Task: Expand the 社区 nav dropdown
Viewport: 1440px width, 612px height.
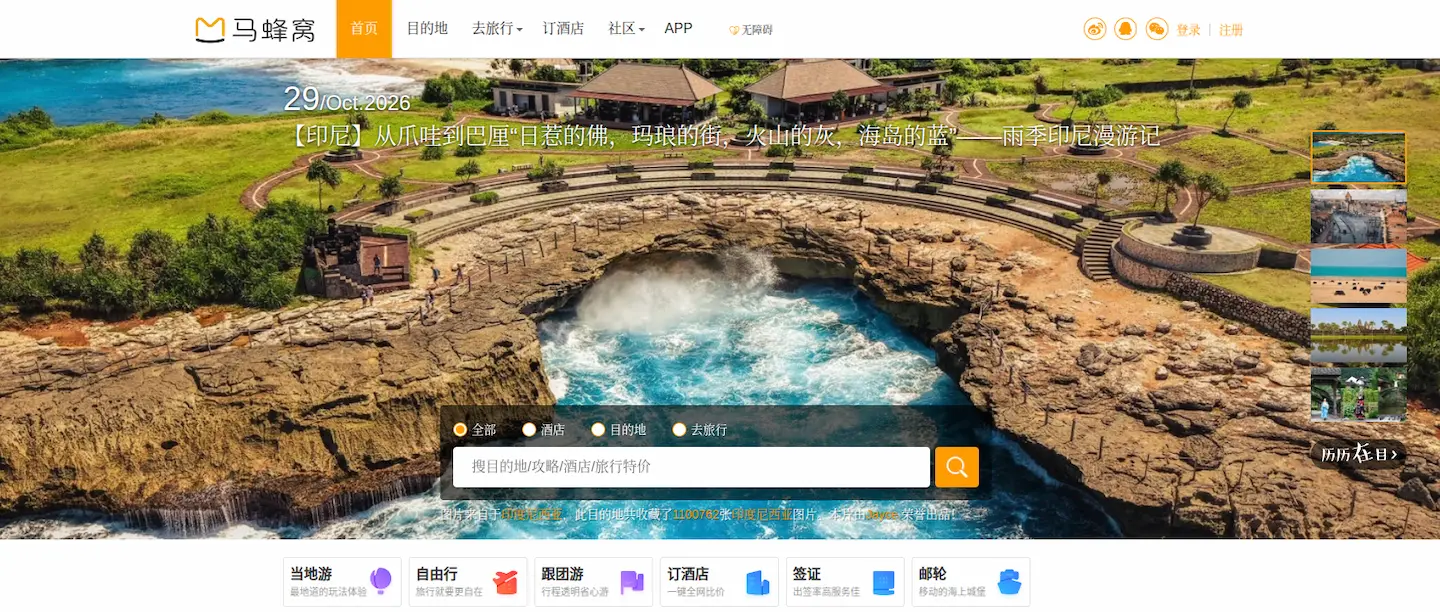Action: click(x=626, y=29)
